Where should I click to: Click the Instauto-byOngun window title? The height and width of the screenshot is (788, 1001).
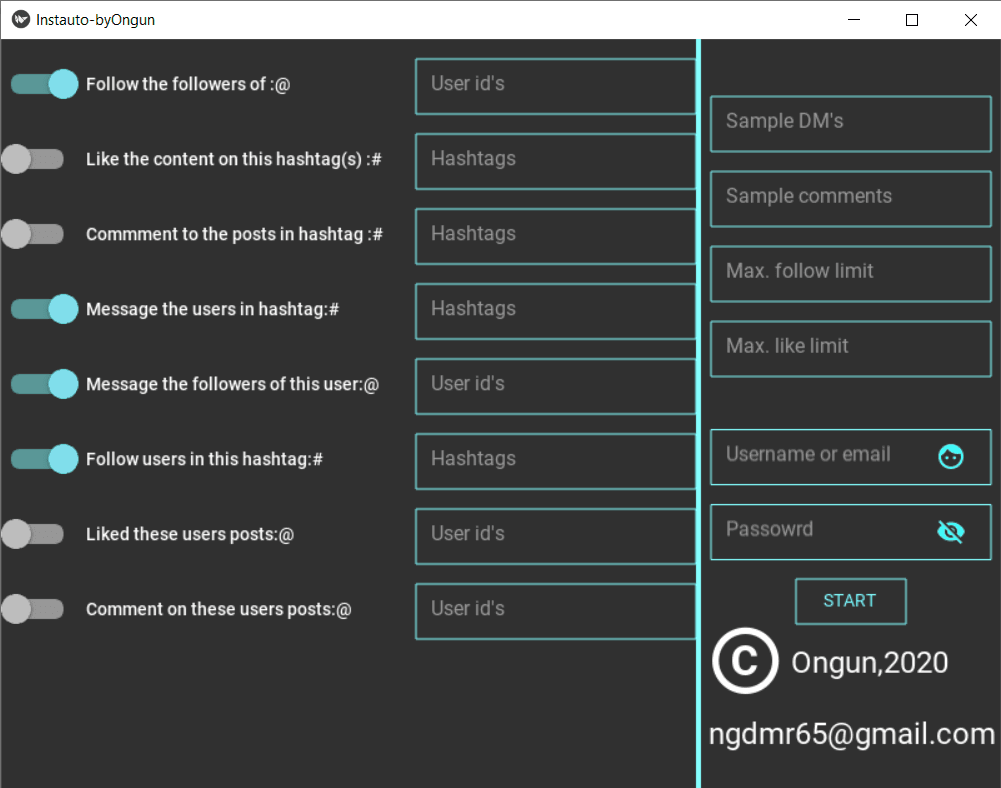coord(96,20)
